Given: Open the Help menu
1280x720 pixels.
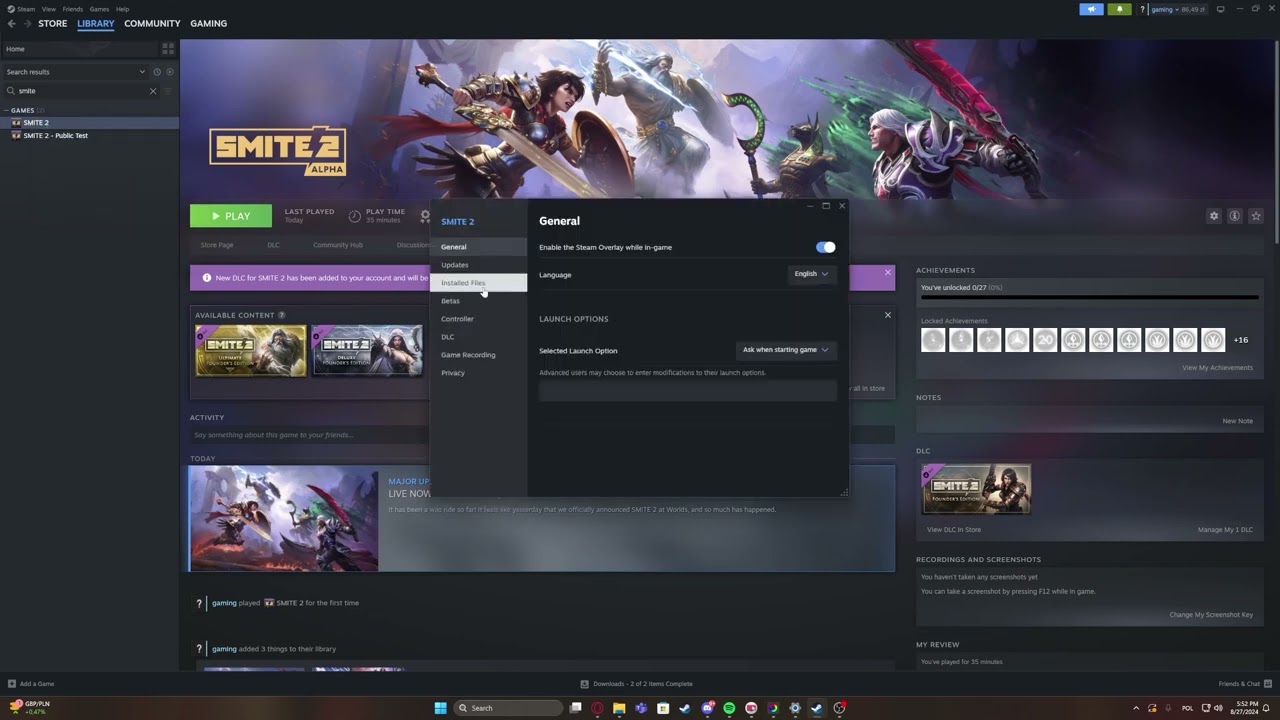Looking at the screenshot, I should pos(122,9).
